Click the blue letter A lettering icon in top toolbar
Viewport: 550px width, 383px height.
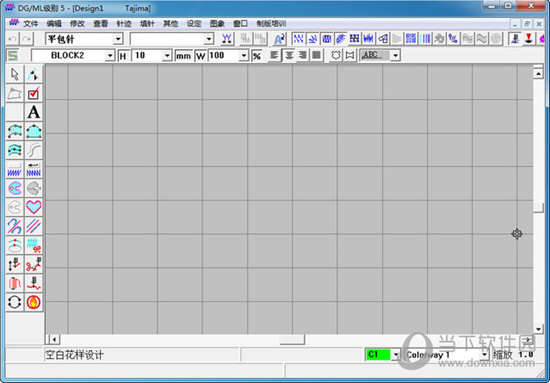coord(279,39)
